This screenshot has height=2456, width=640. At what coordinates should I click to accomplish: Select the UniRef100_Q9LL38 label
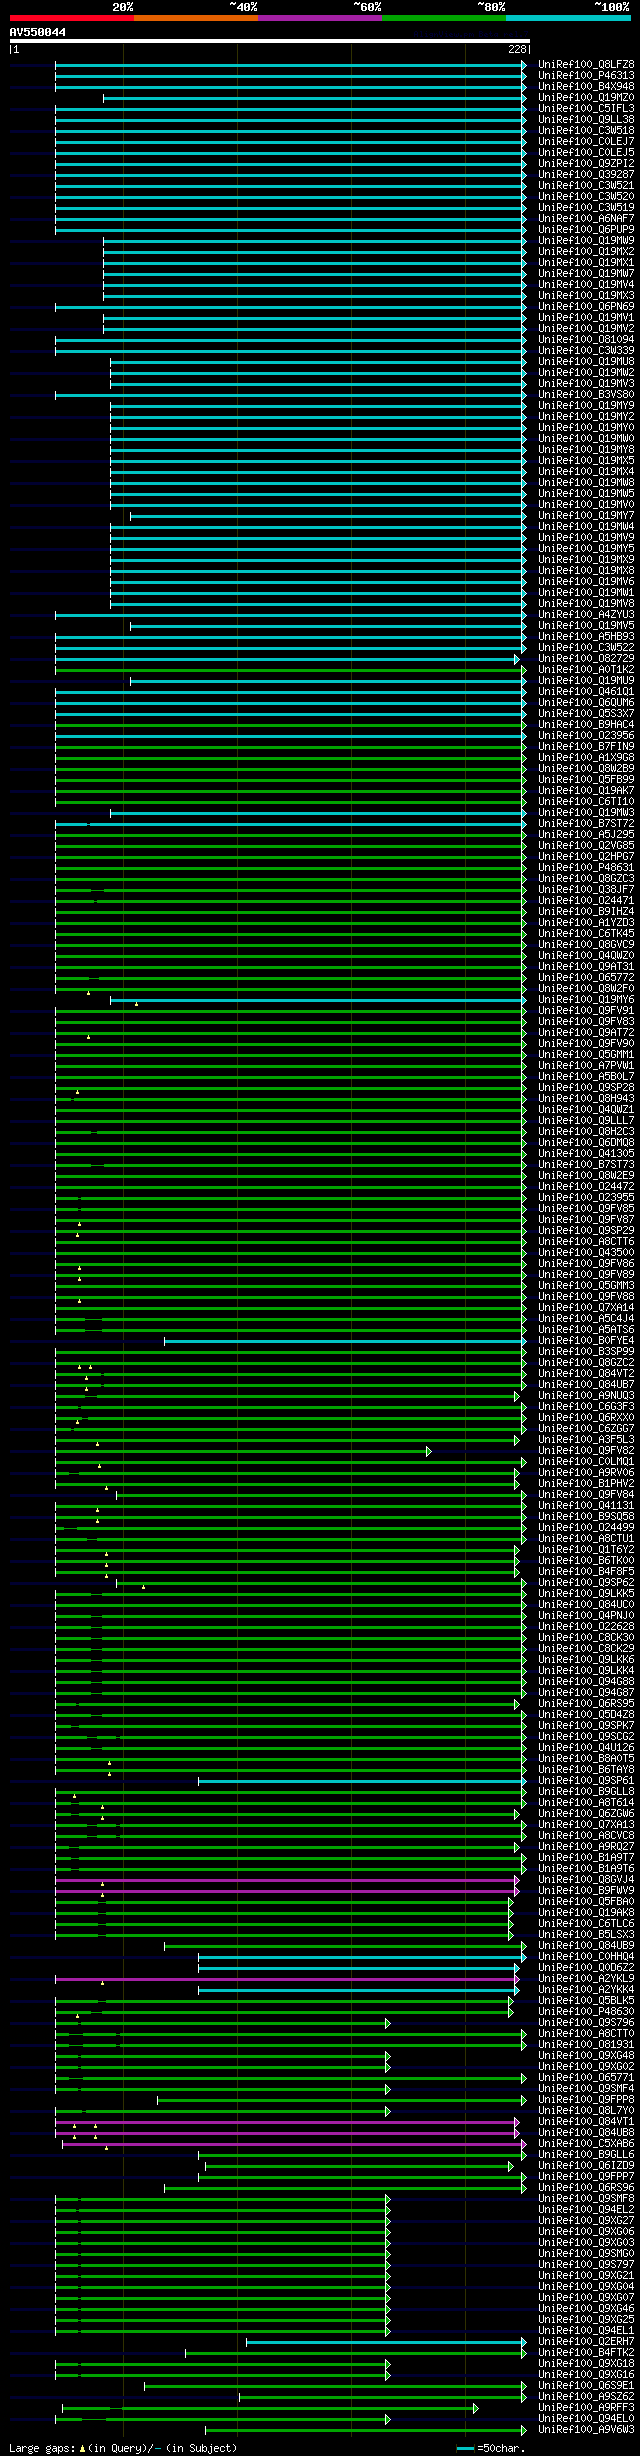(586, 120)
